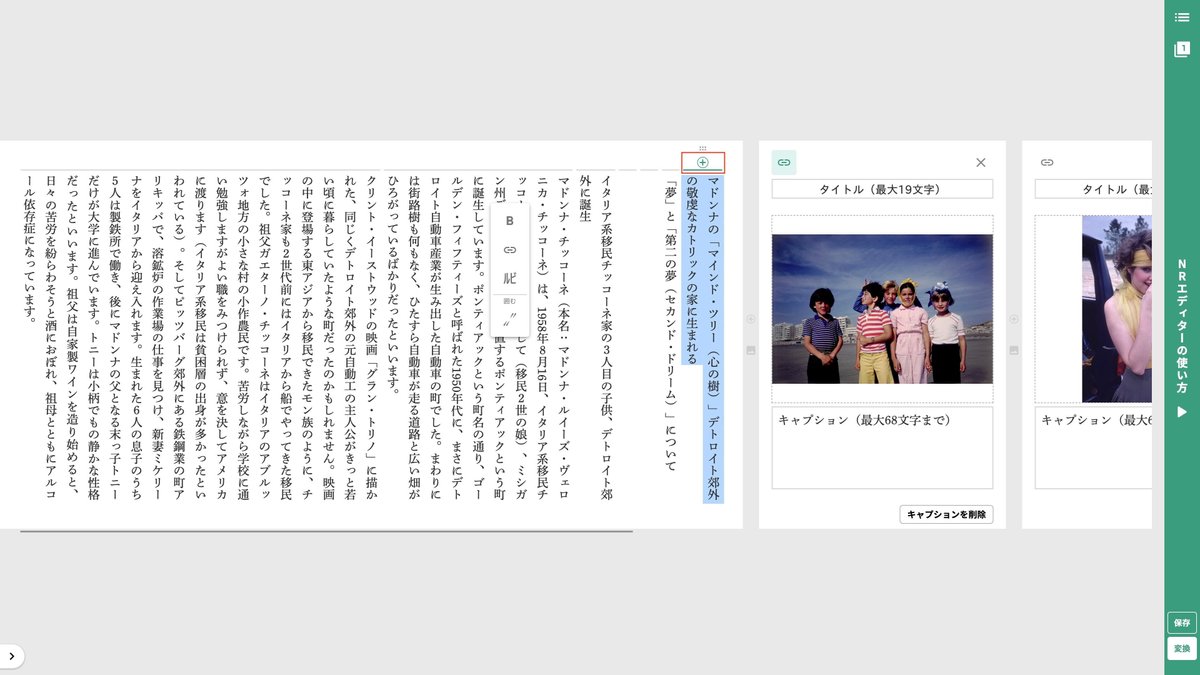Click the line 「夢」と「第二の夢（セカンド・ドリーム）」について
1200x675 pixels.
click(x=670, y=325)
